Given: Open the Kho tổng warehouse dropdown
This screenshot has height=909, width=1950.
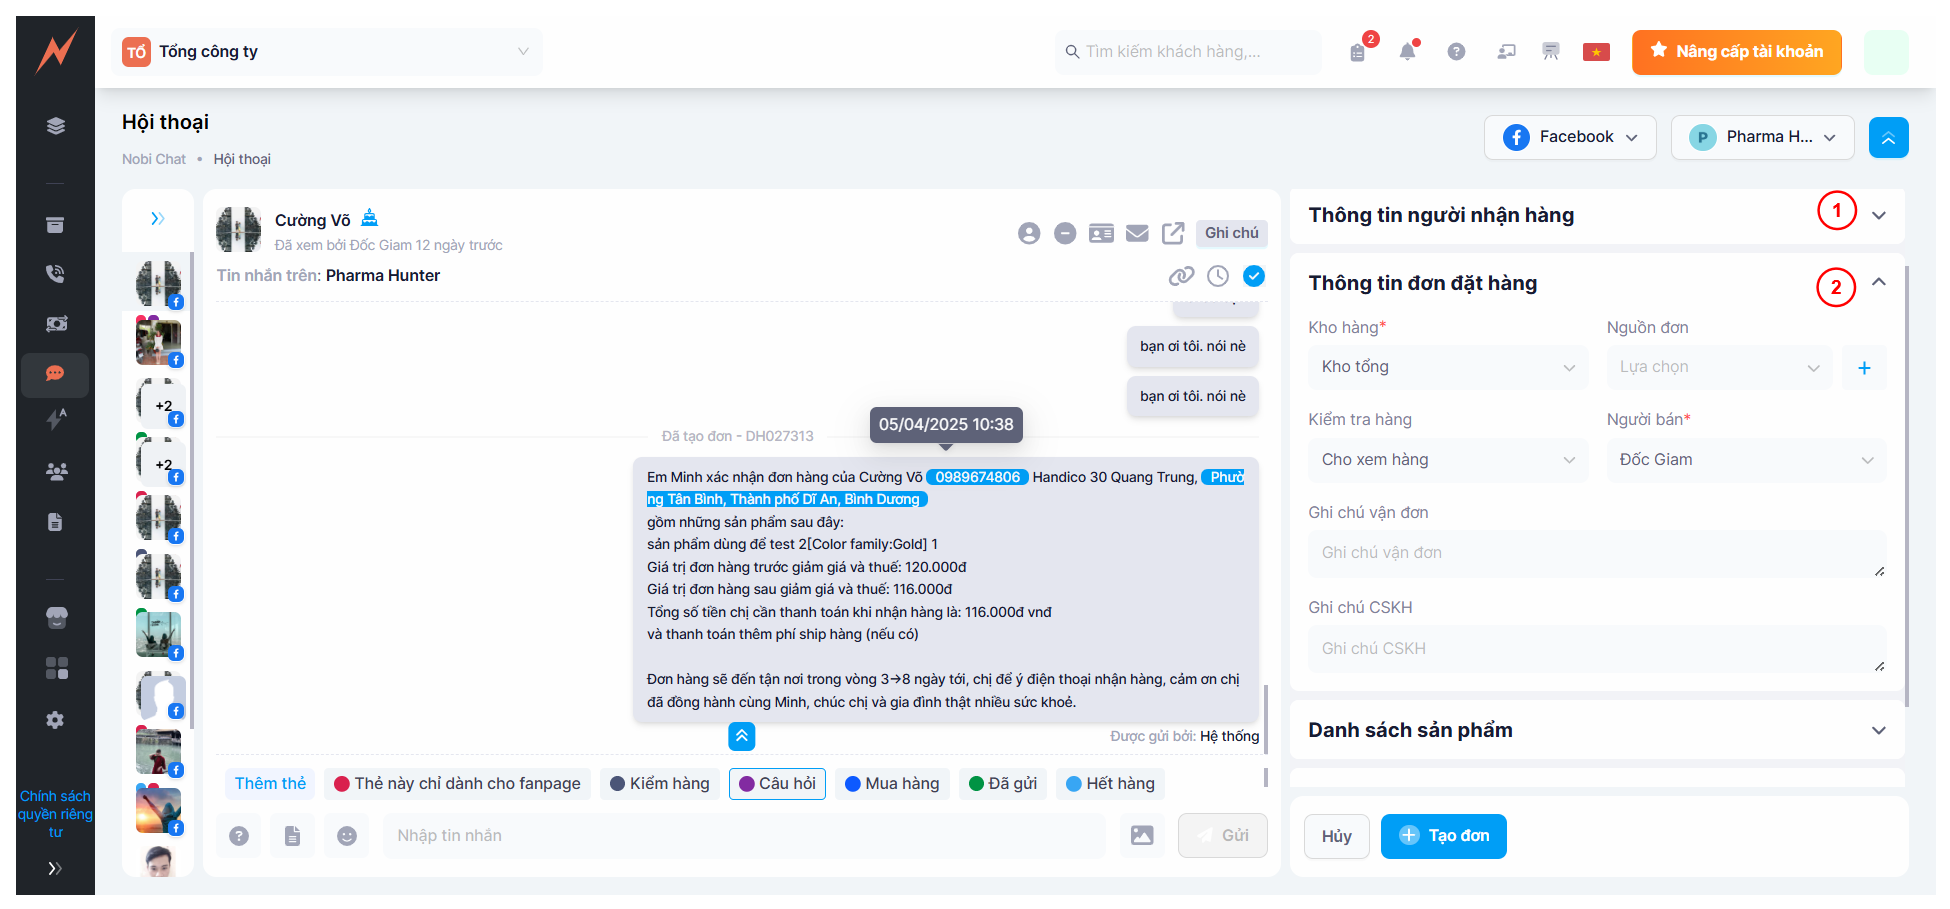Looking at the screenshot, I should (1447, 367).
